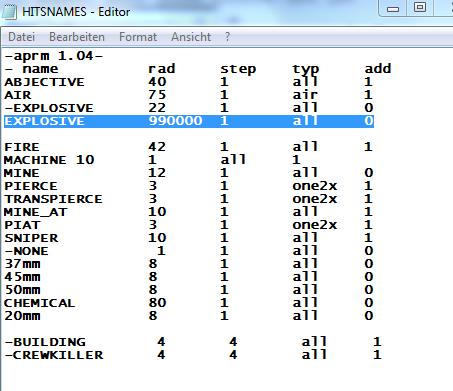Click rad value 10 in MINE_AT row
This screenshot has height=391, width=453.
click(x=157, y=212)
